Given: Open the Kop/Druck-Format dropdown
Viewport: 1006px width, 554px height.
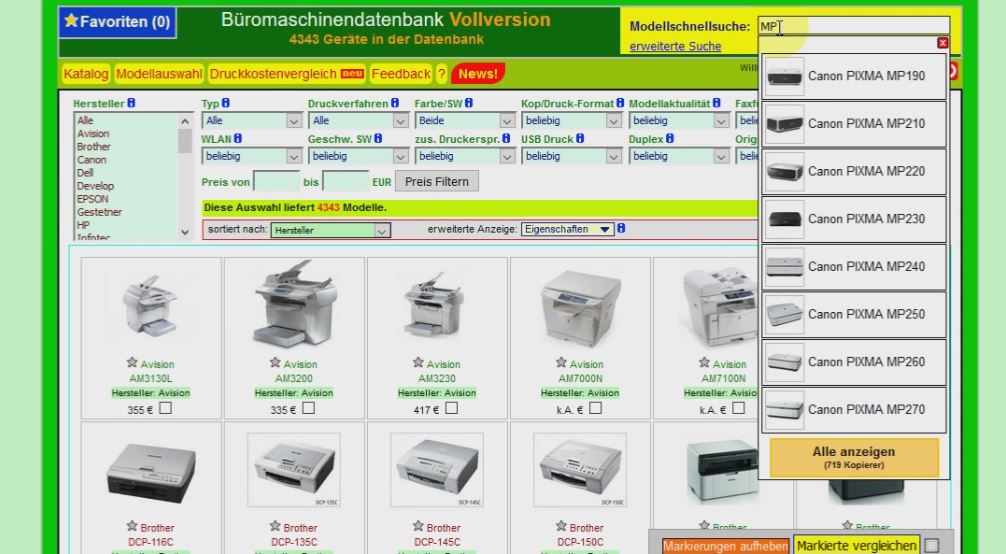Looking at the screenshot, I should click(x=572, y=121).
